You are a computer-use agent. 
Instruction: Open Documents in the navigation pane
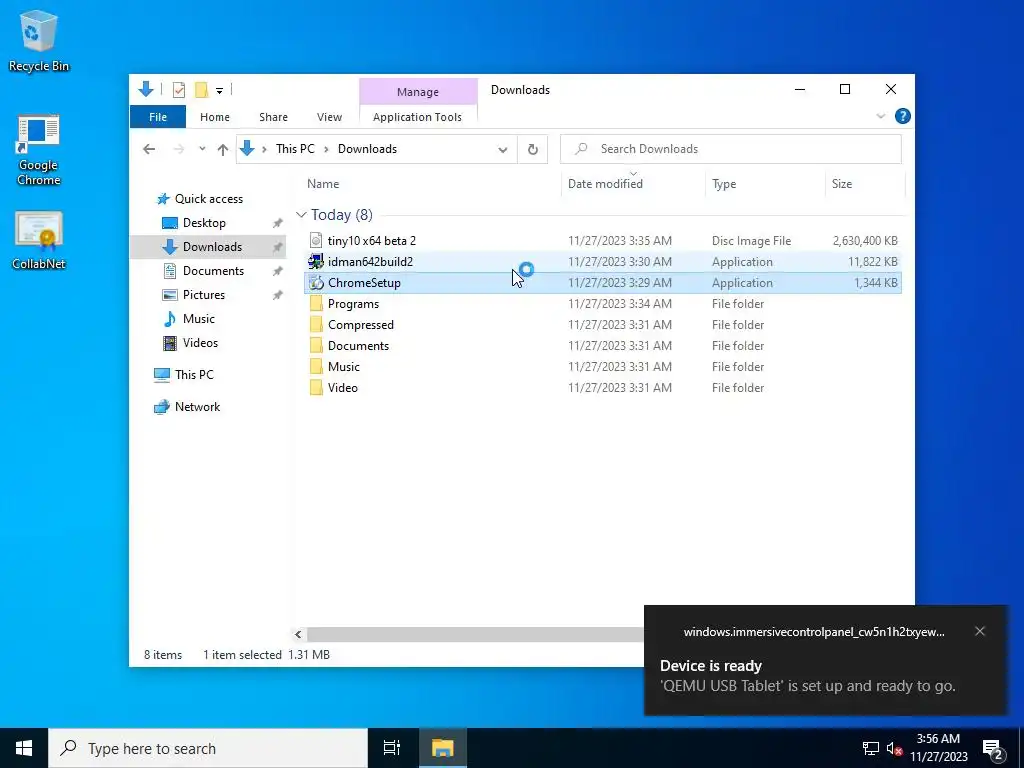pos(203,271)
